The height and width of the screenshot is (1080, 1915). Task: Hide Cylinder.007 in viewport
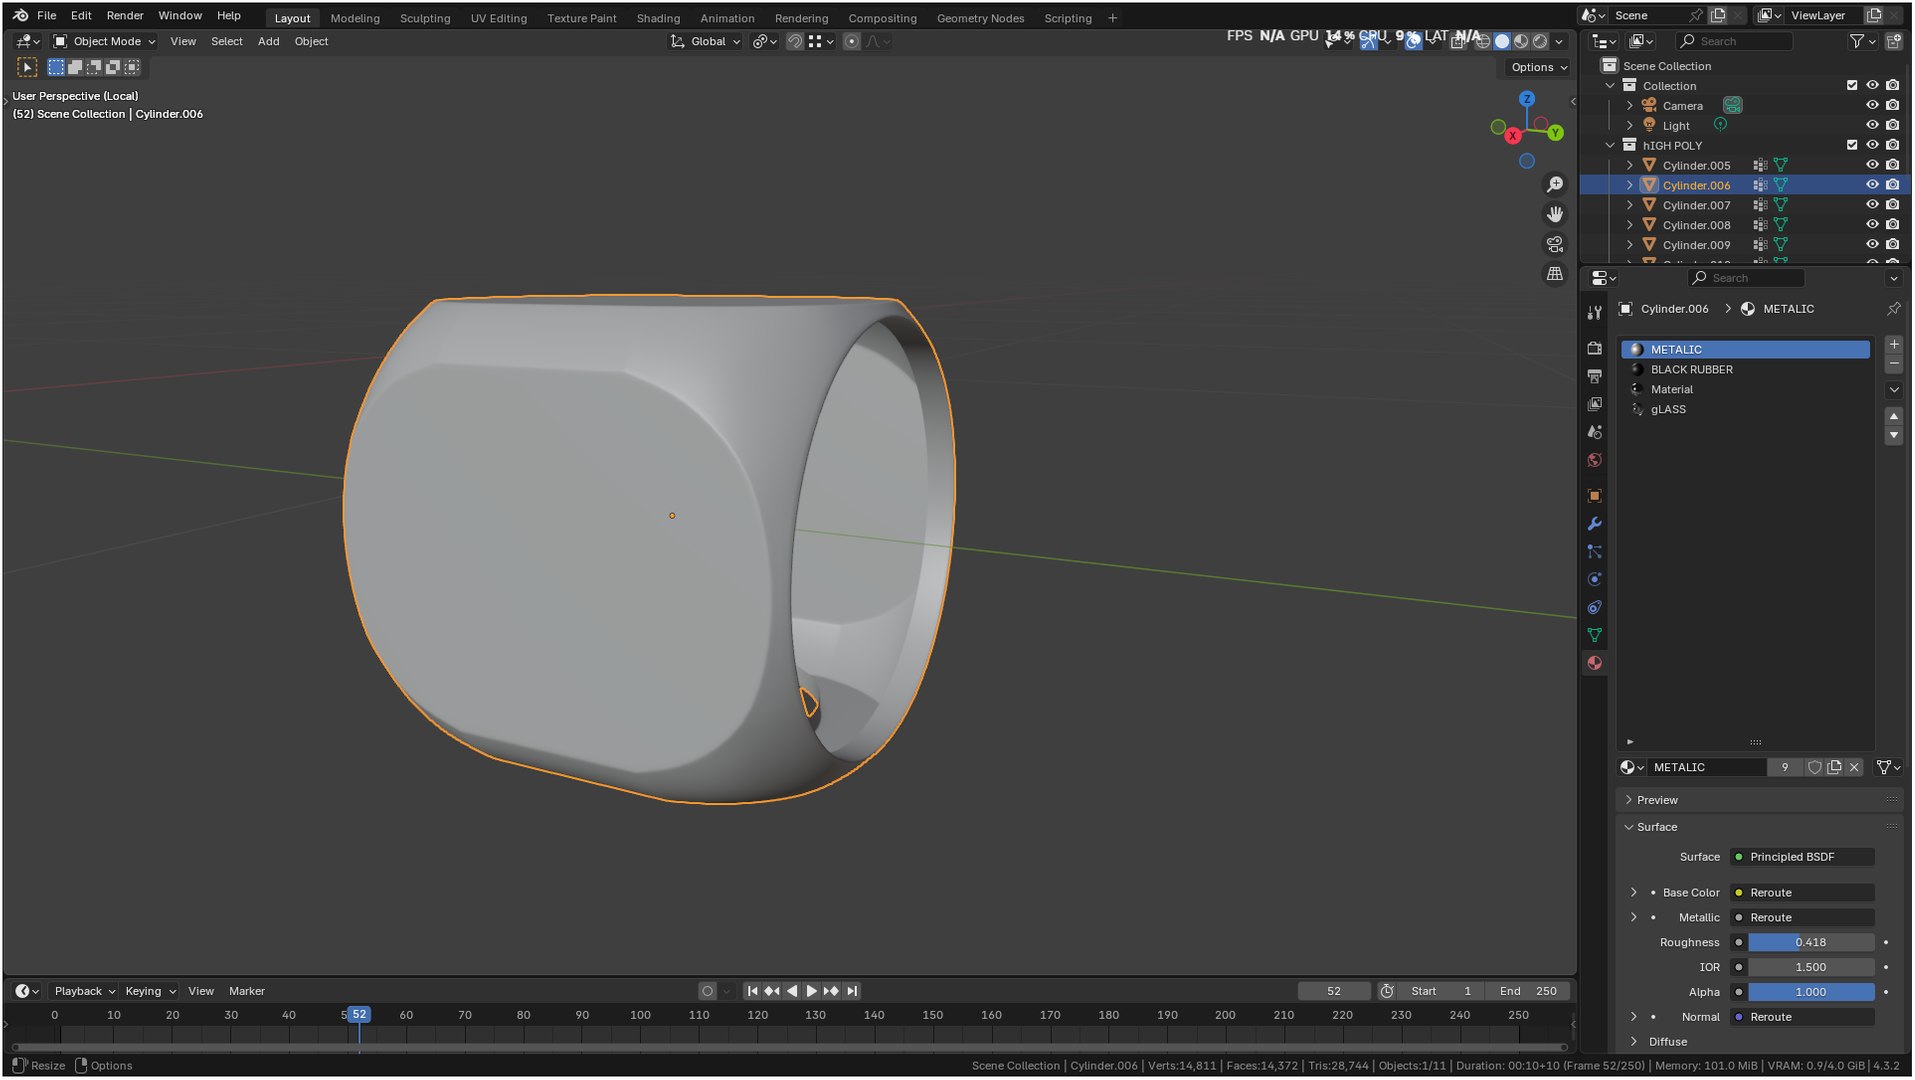tap(1873, 205)
